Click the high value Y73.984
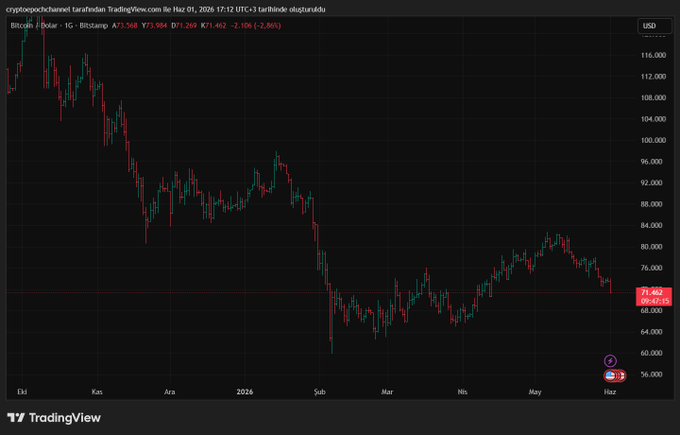Screen dimensions: 680x435 pos(154,26)
